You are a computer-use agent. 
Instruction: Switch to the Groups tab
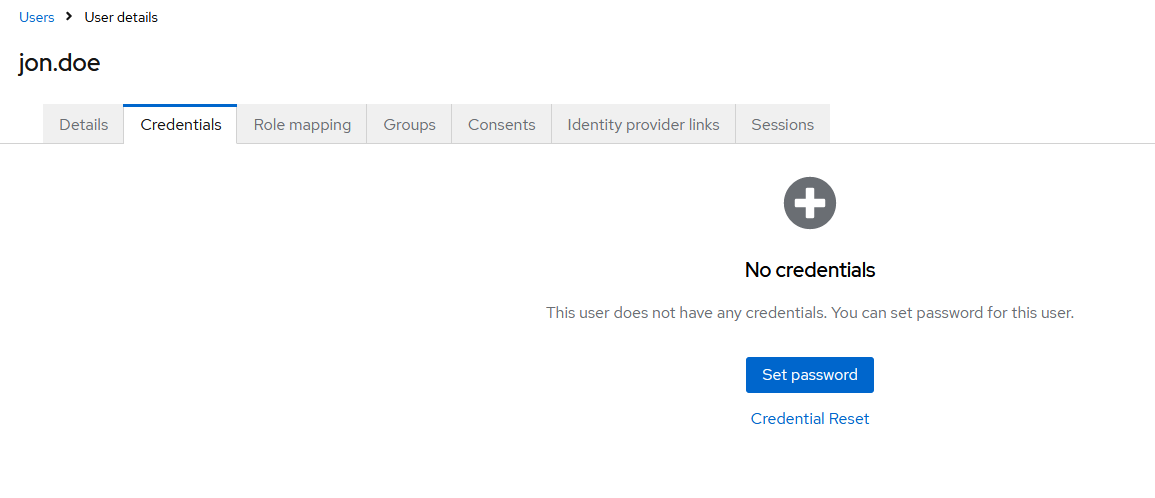(x=409, y=125)
